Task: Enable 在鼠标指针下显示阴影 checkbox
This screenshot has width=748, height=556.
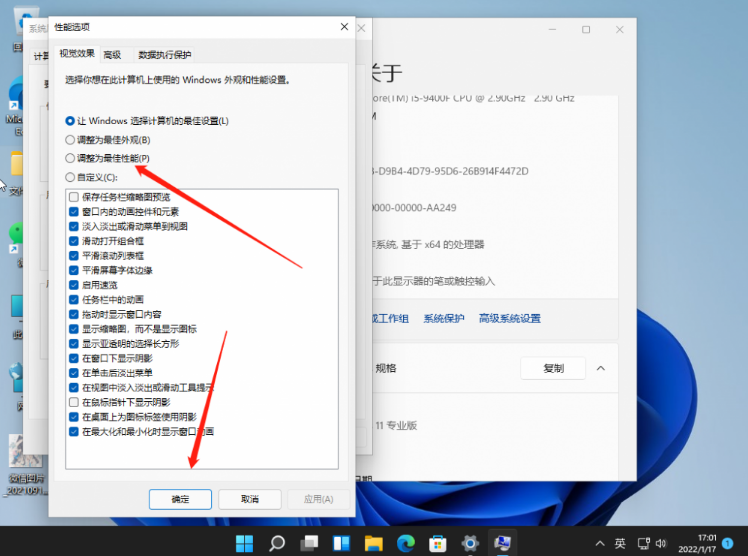Action: pos(74,402)
